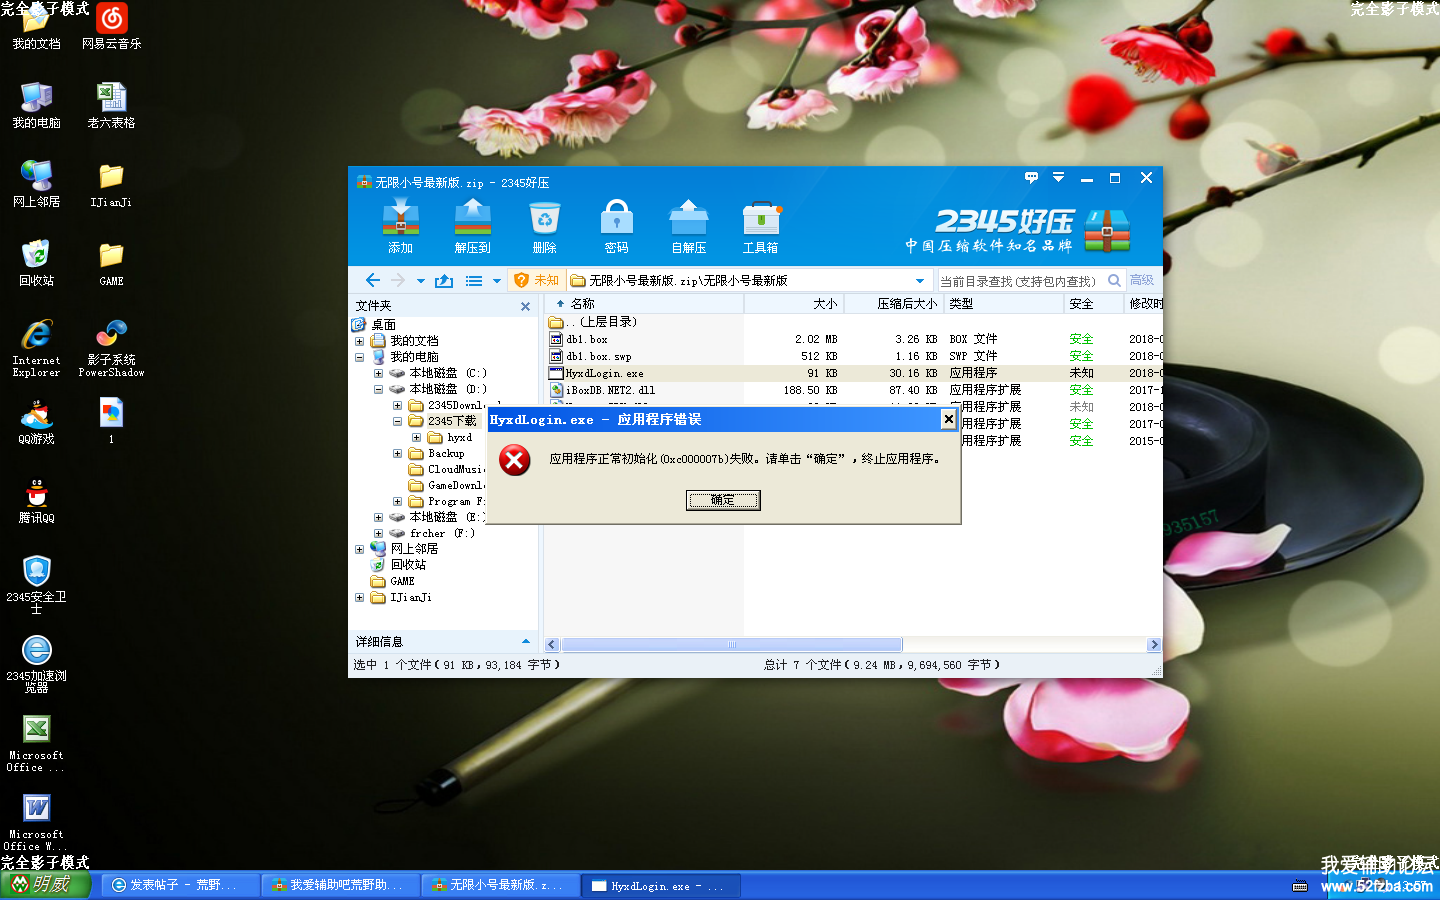Select the ..(上层目录) row
The width and height of the screenshot is (1440, 900).
click(x=852, y=322)
